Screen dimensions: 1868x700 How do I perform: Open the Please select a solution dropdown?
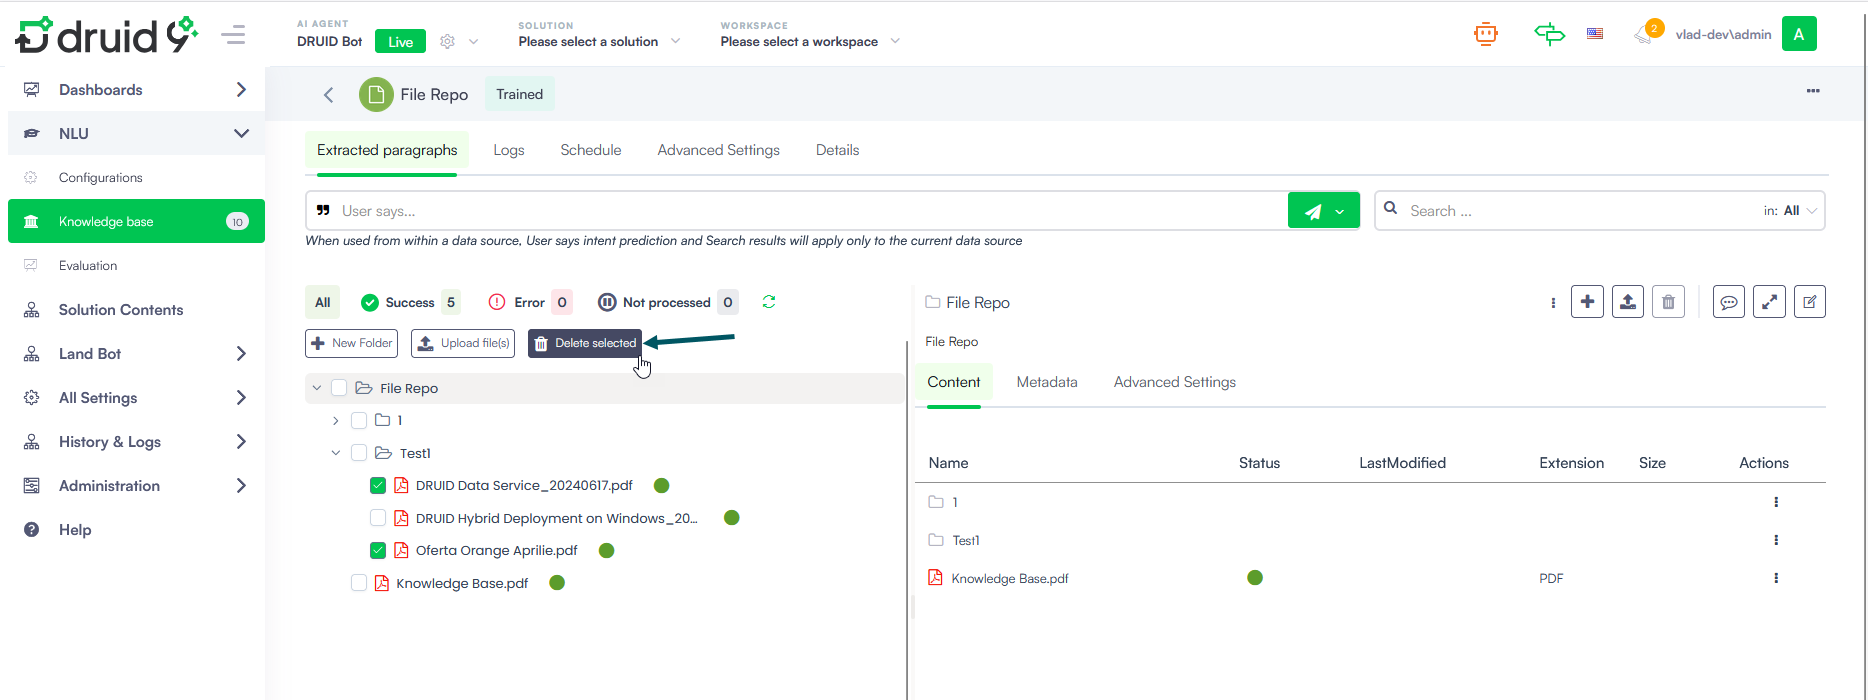click(x=598, y=42)
